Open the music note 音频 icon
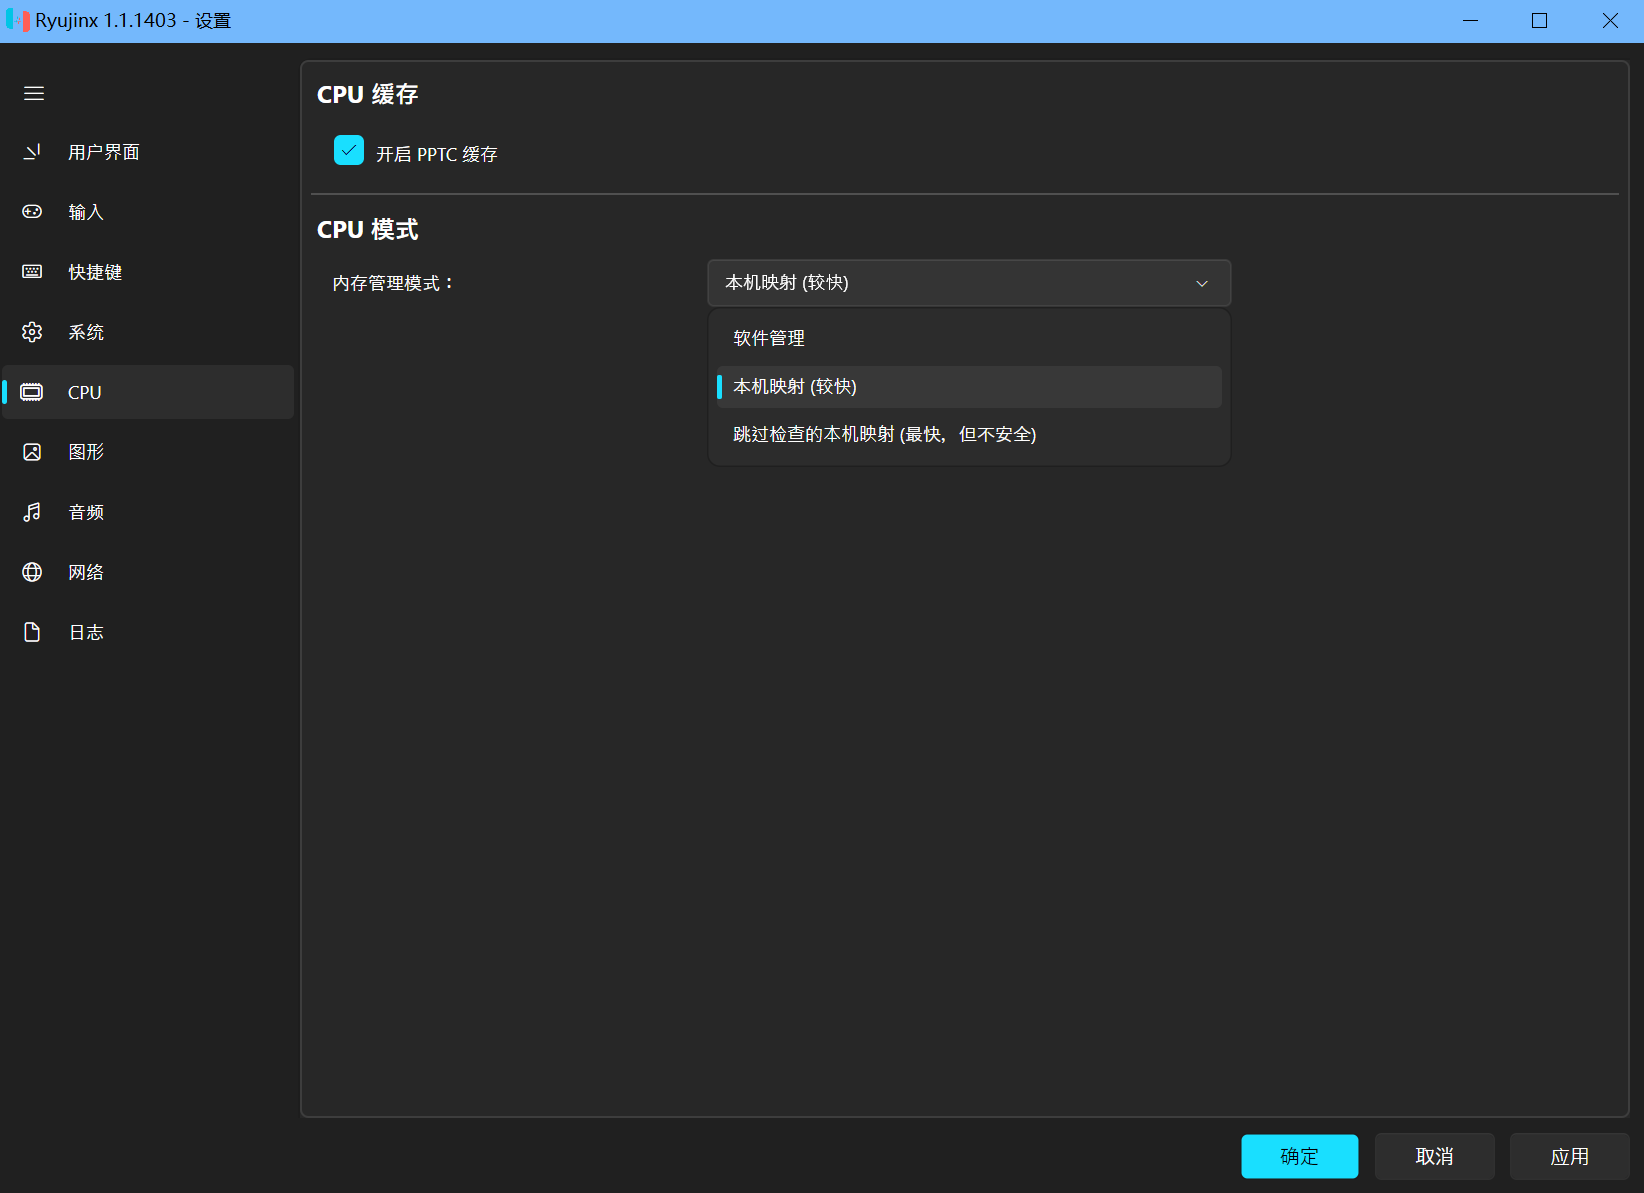This screenshot has width=1644, height=1193. [32, 512]
